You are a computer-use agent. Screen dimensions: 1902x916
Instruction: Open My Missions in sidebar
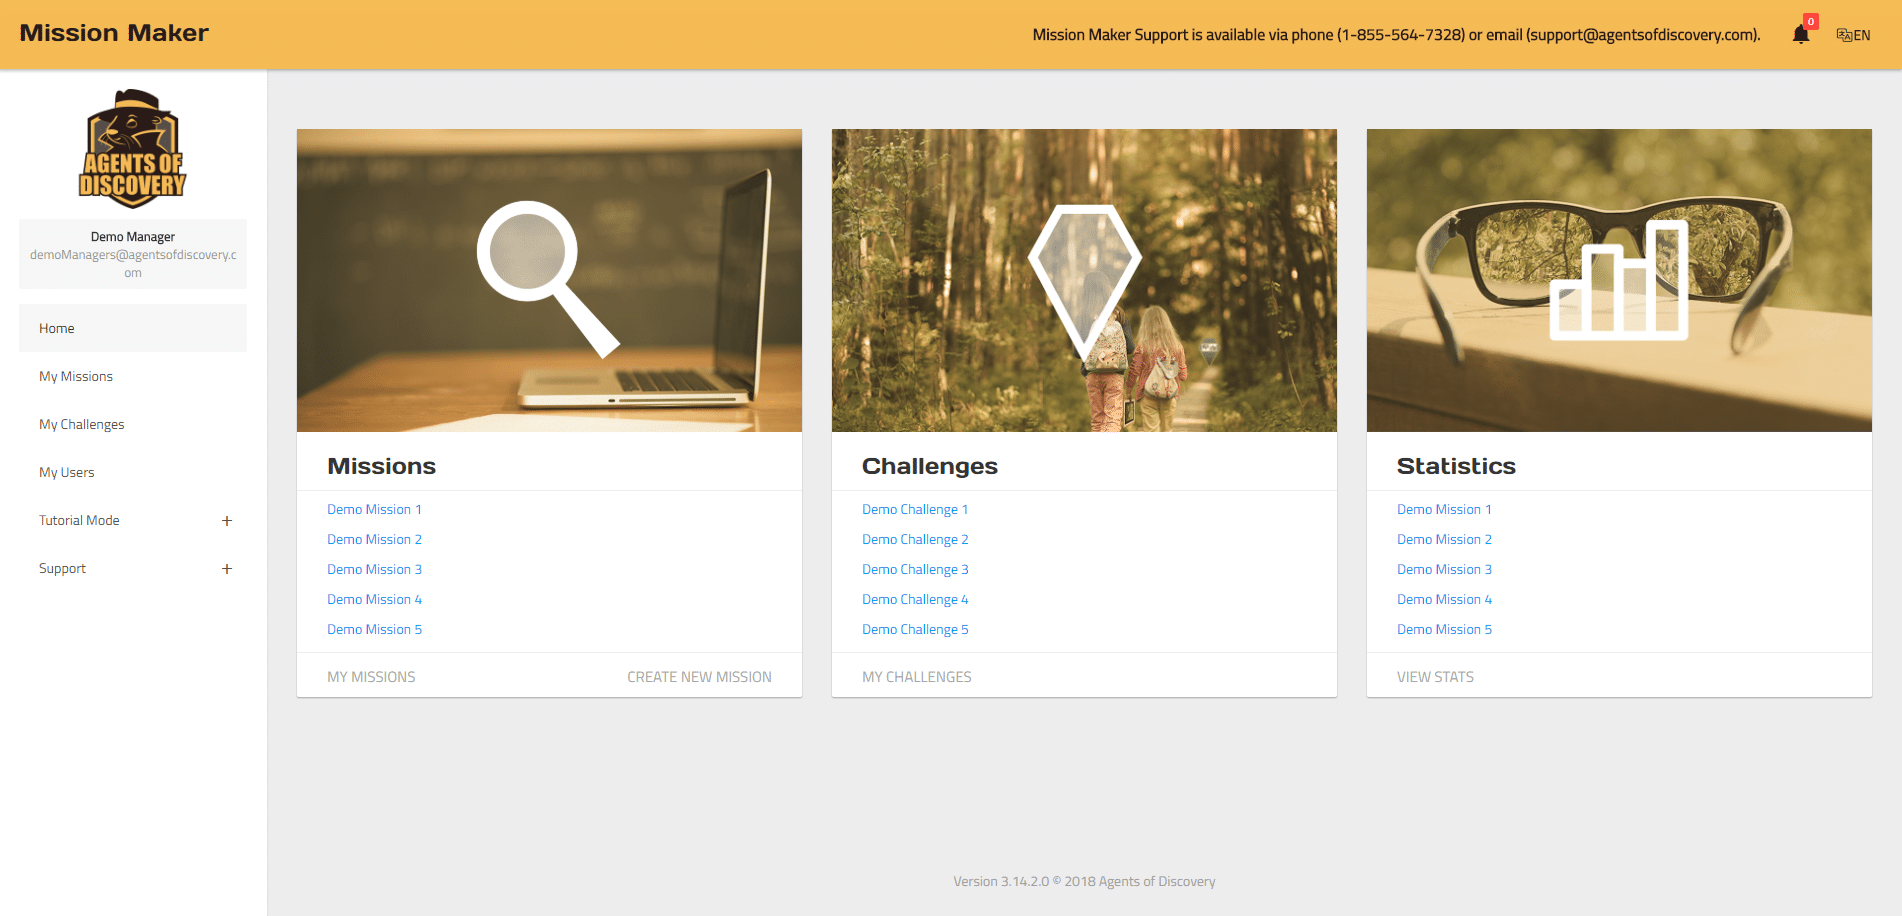[x=76, y=376]
